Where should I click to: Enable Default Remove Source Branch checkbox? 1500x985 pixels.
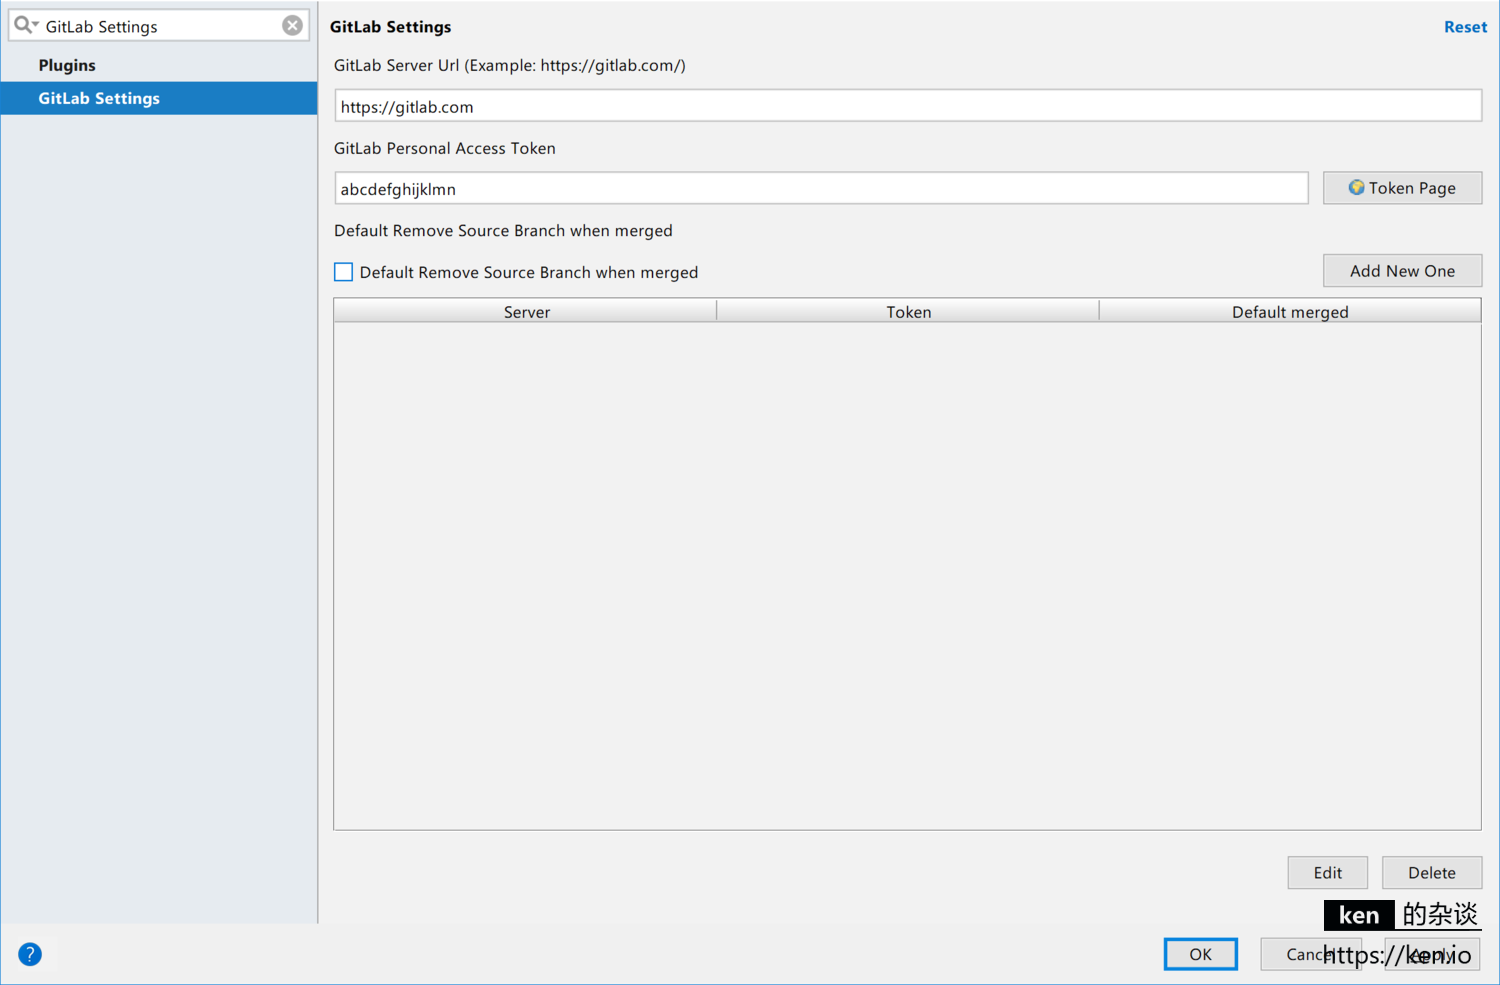(343, 272)
